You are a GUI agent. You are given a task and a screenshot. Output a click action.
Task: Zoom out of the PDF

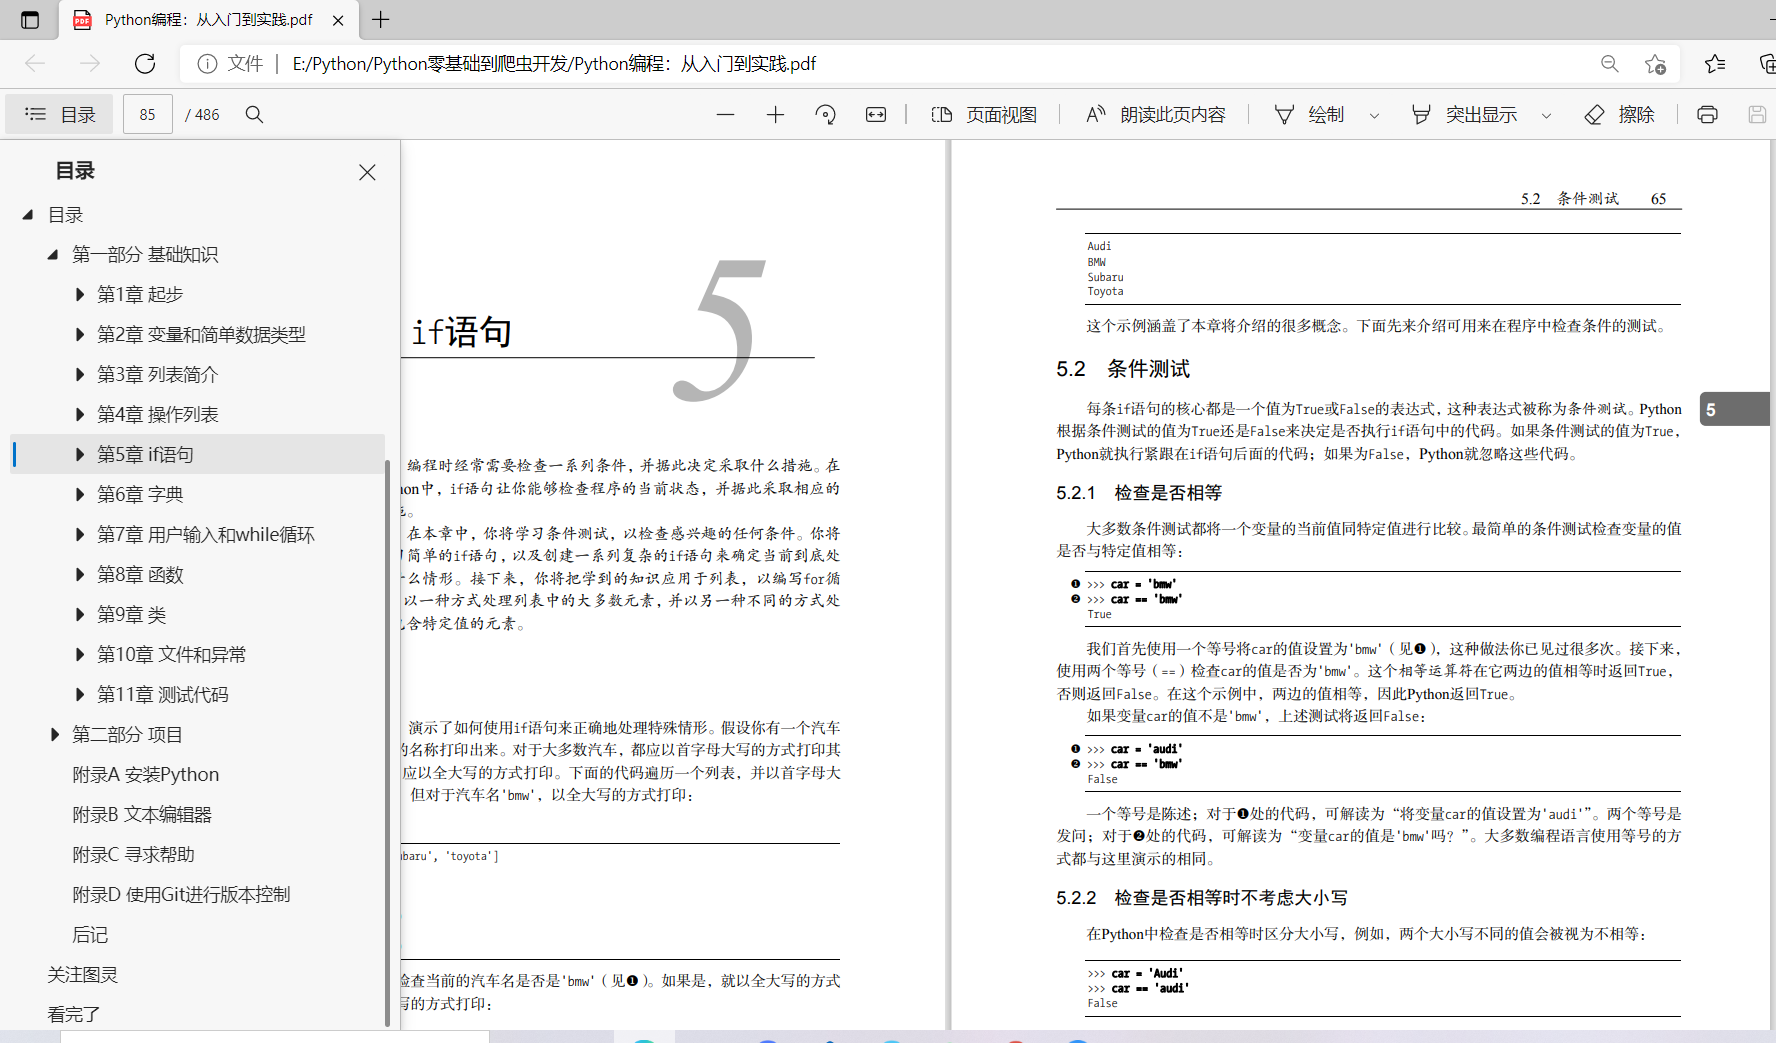pos(726,114)
